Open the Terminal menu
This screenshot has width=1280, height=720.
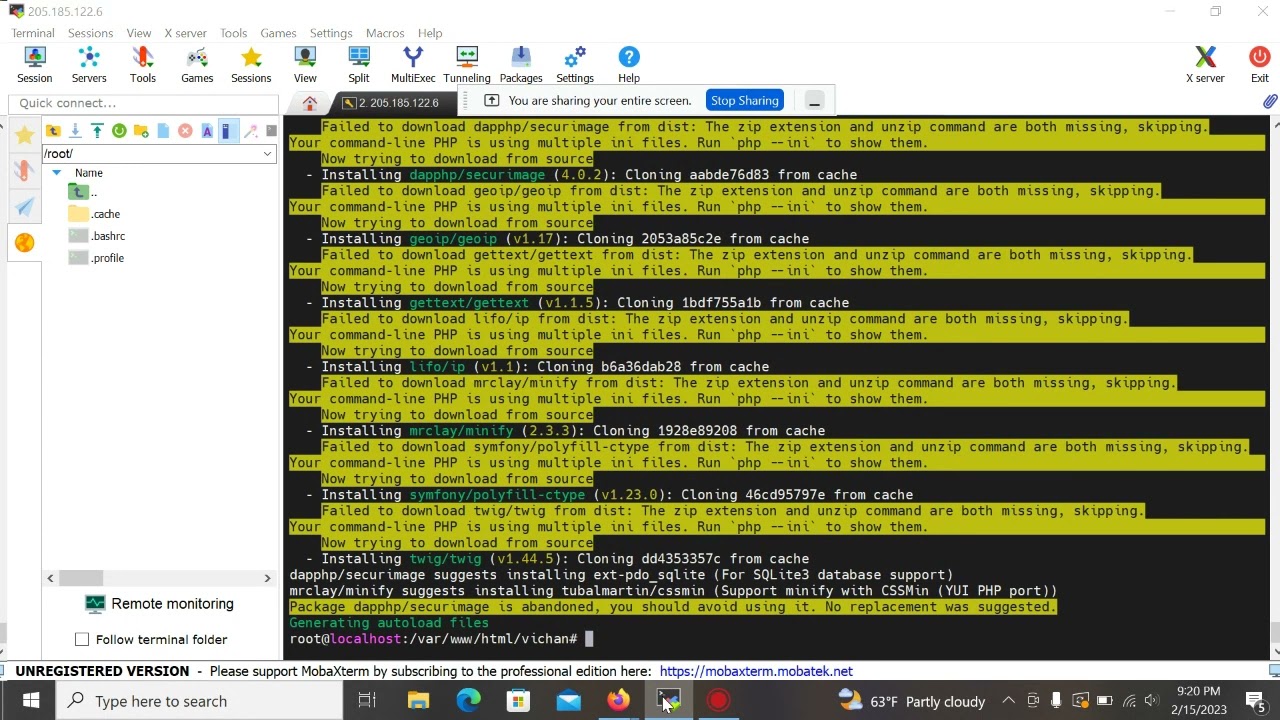(x=33, y=33)
